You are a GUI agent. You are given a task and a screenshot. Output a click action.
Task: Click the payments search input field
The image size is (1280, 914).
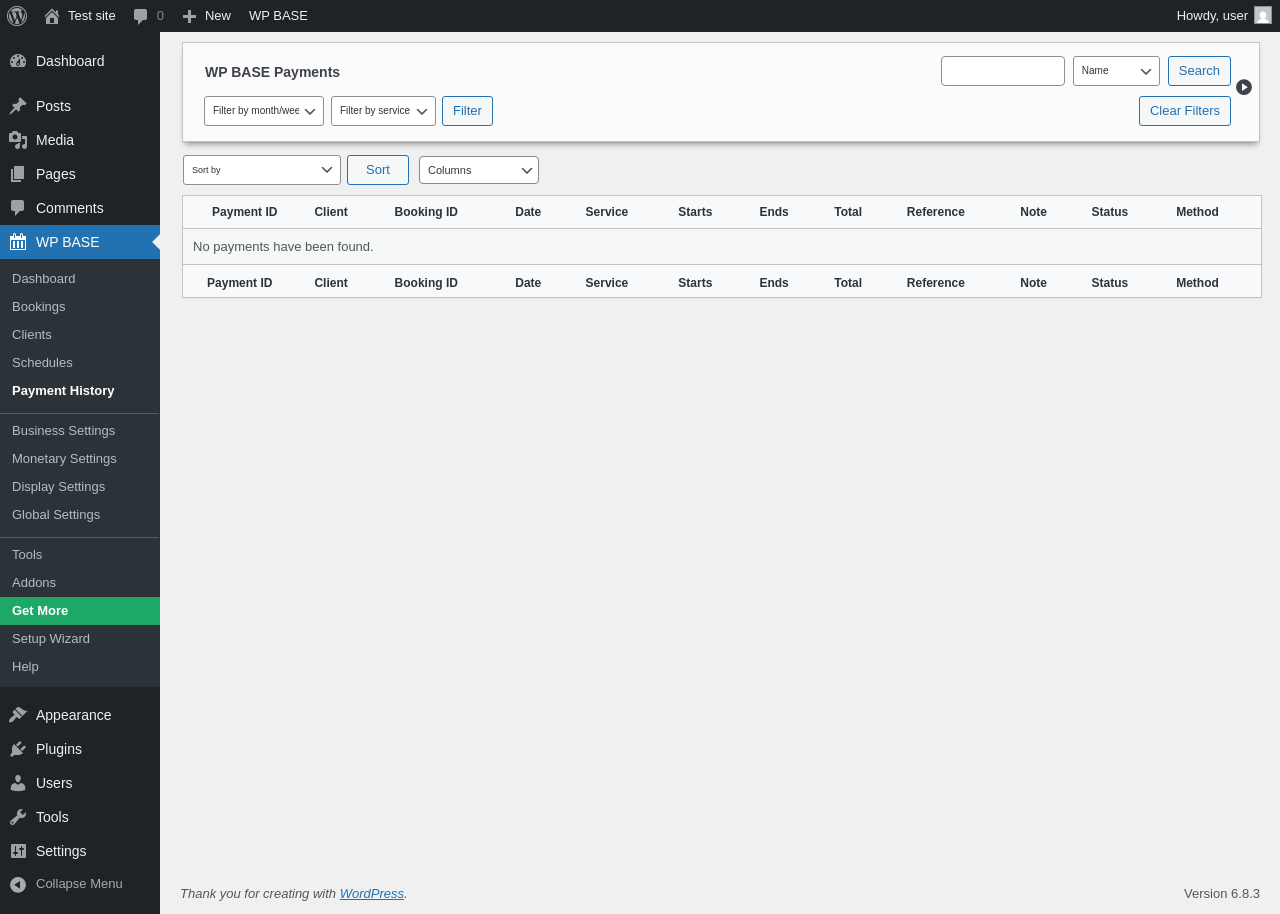pos(1003,71)
